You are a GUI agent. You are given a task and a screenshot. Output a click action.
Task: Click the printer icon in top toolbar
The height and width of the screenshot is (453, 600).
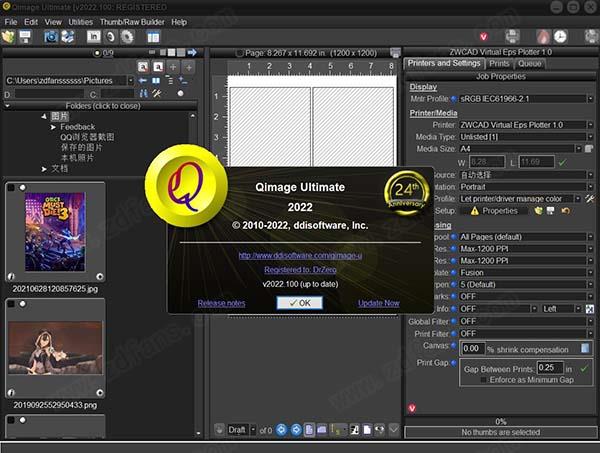[x=512, y=37]
